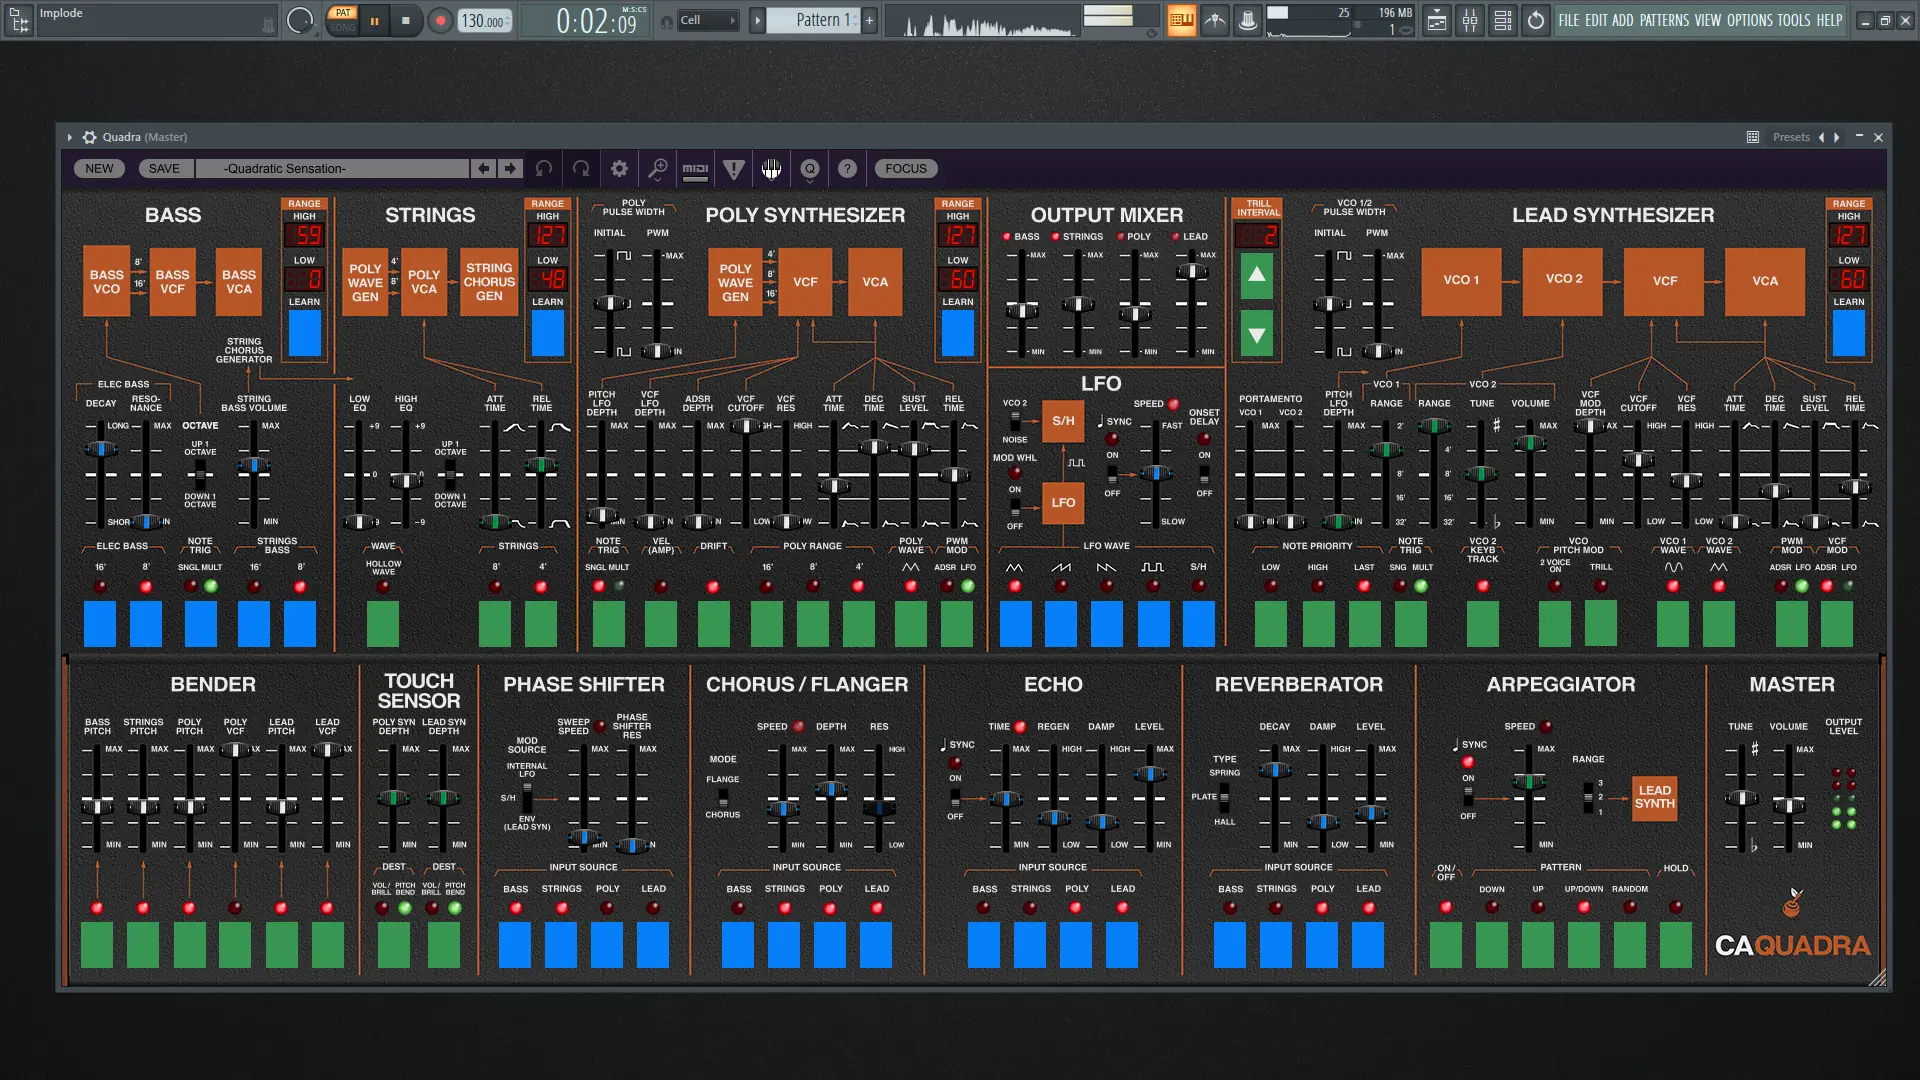1920x1080 pixels.
Task: Click the MIDI icon in Quadra toolbar
Action: pos(695,169)
